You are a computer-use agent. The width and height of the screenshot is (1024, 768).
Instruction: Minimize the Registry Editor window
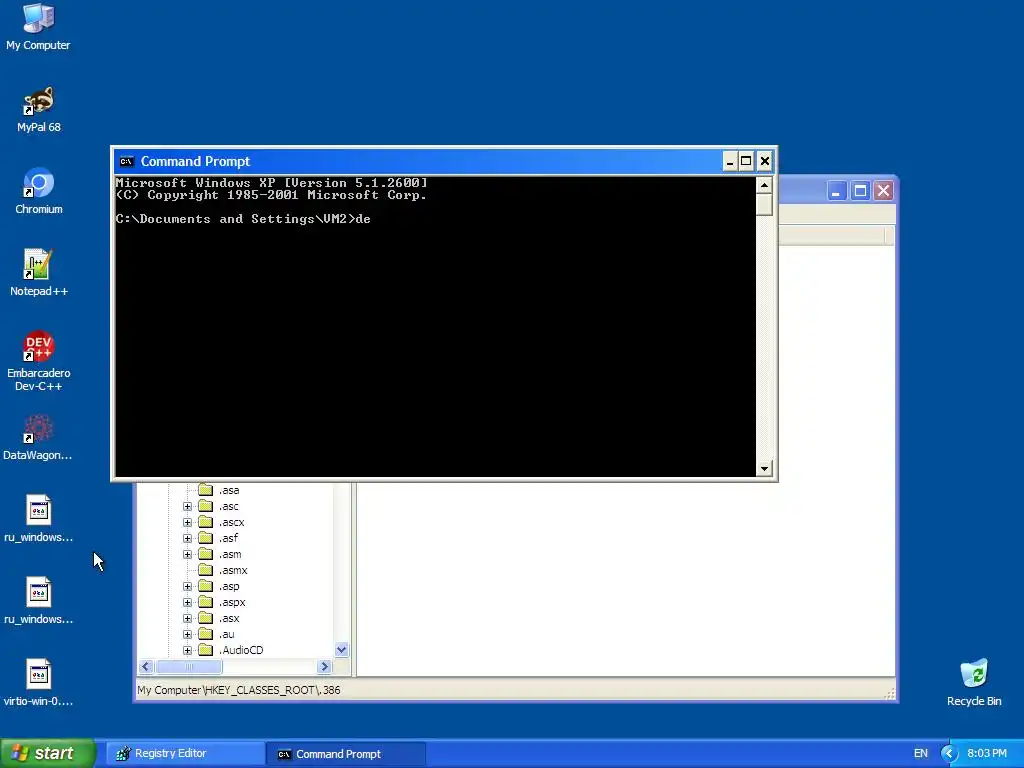(837, 191)
